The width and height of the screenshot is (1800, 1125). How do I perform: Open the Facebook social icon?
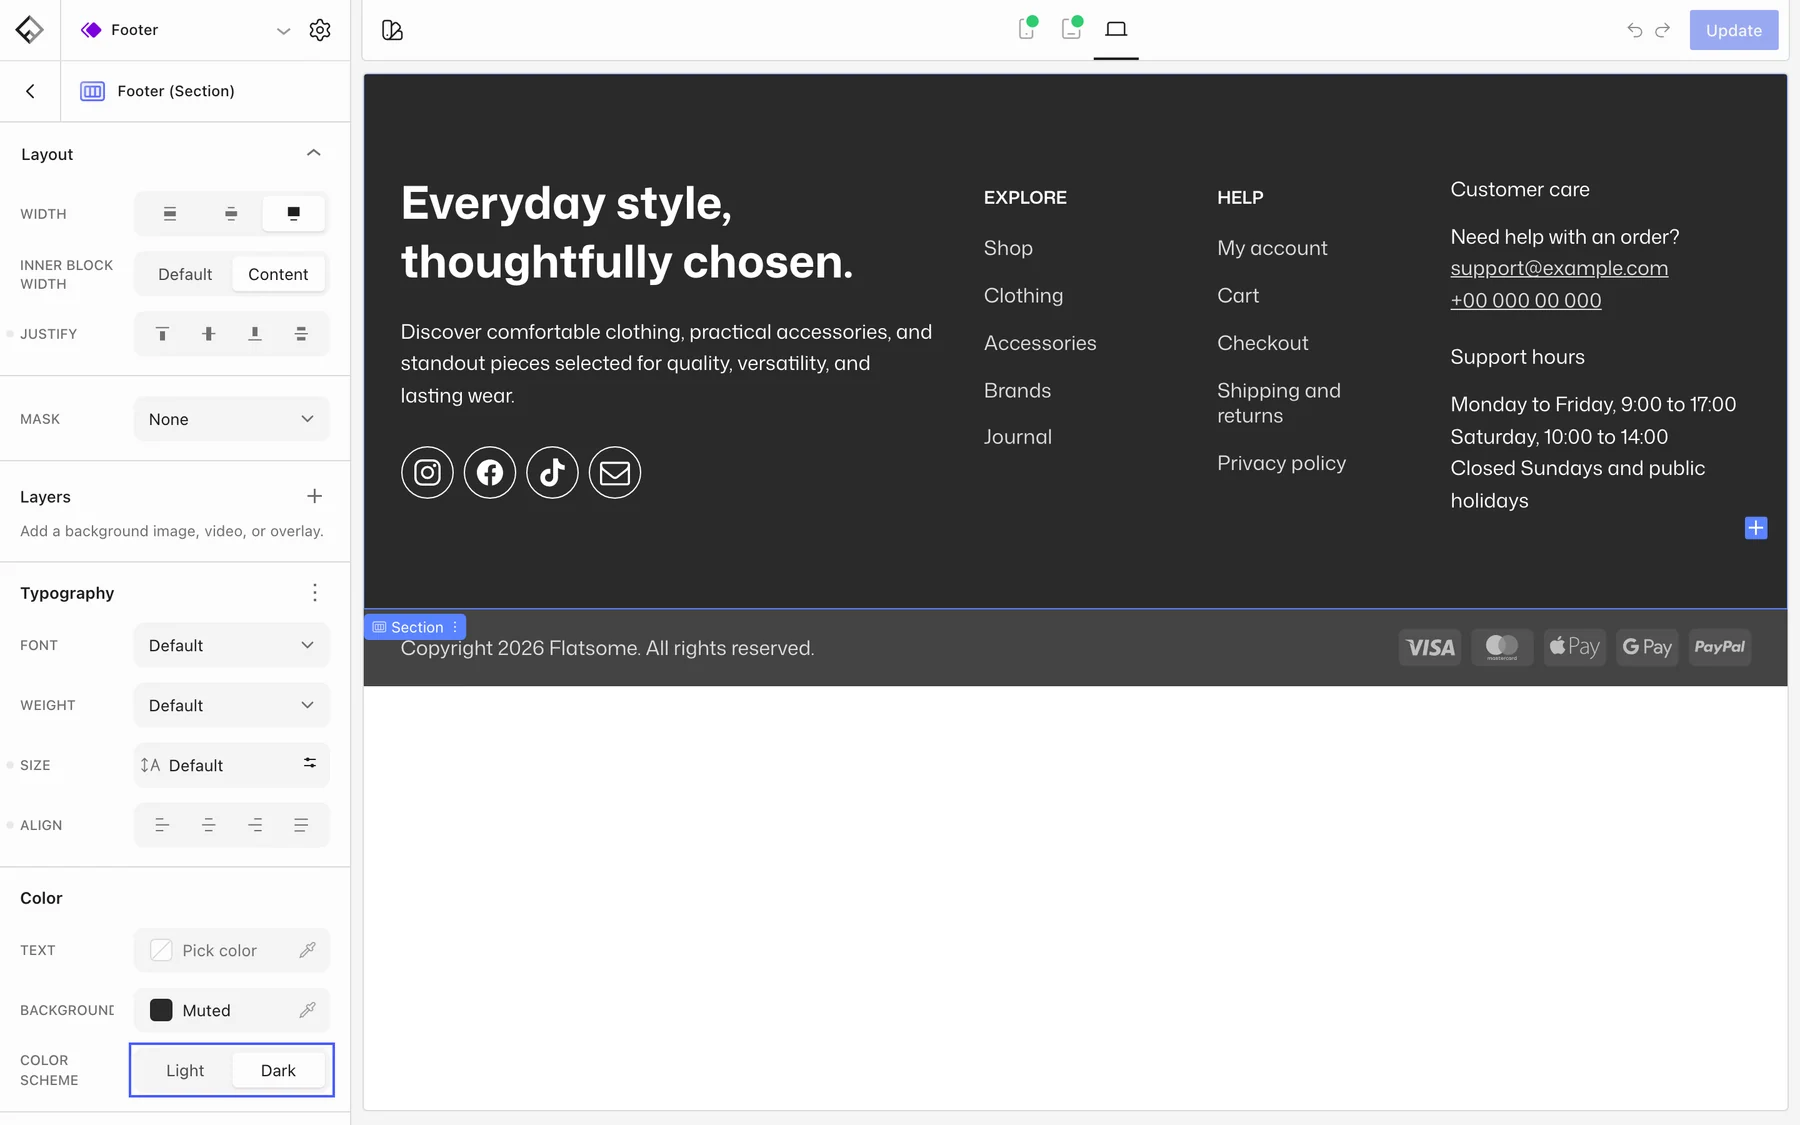[490, 472]
